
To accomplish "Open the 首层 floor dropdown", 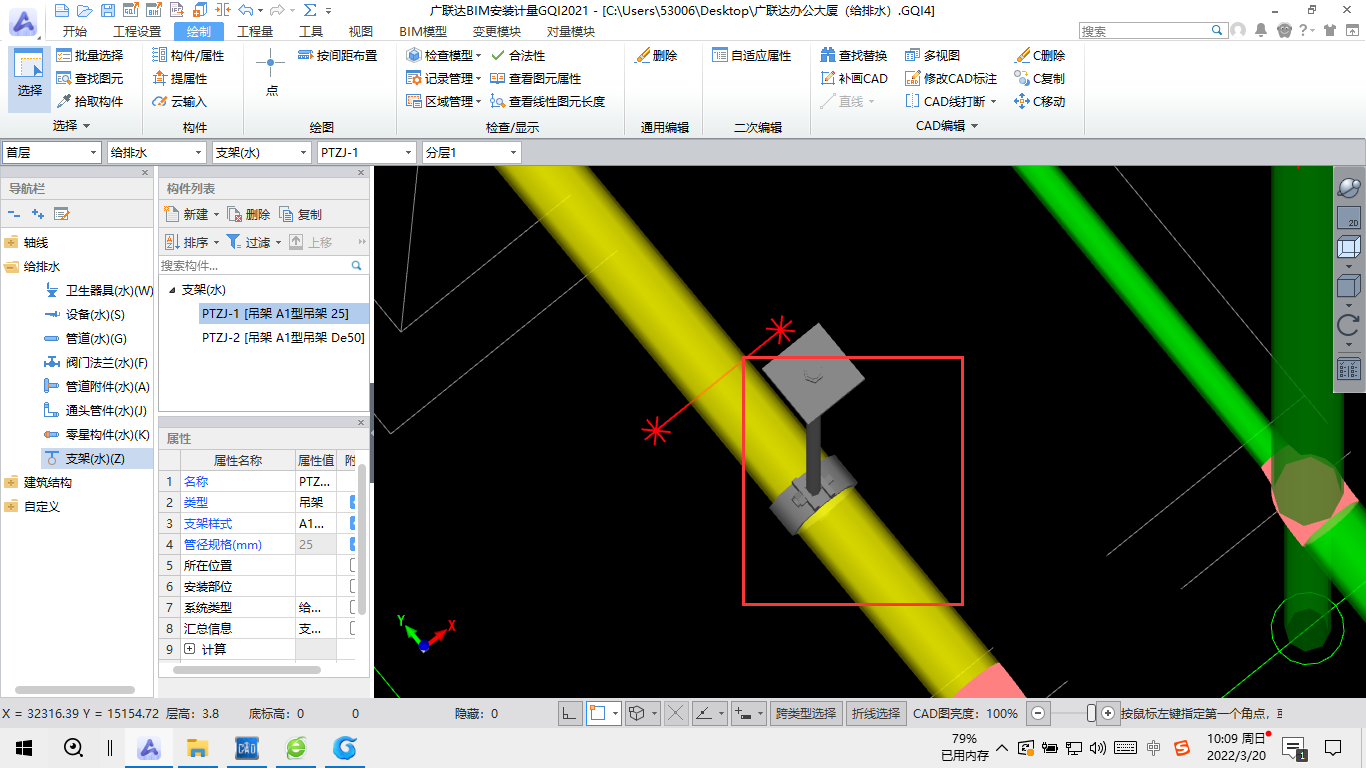I will (x=52, y=152).
